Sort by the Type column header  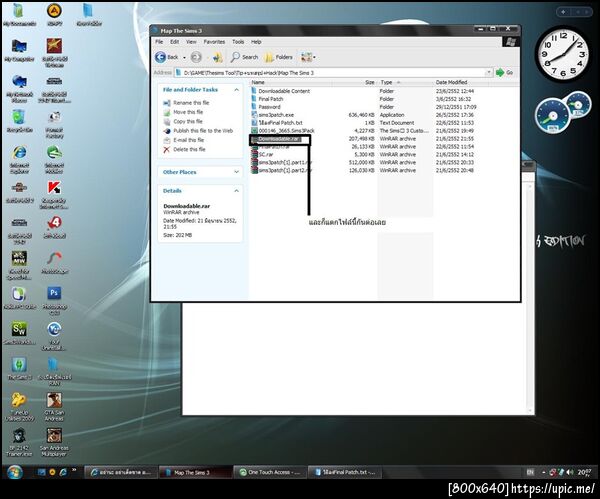click(405, 82)
